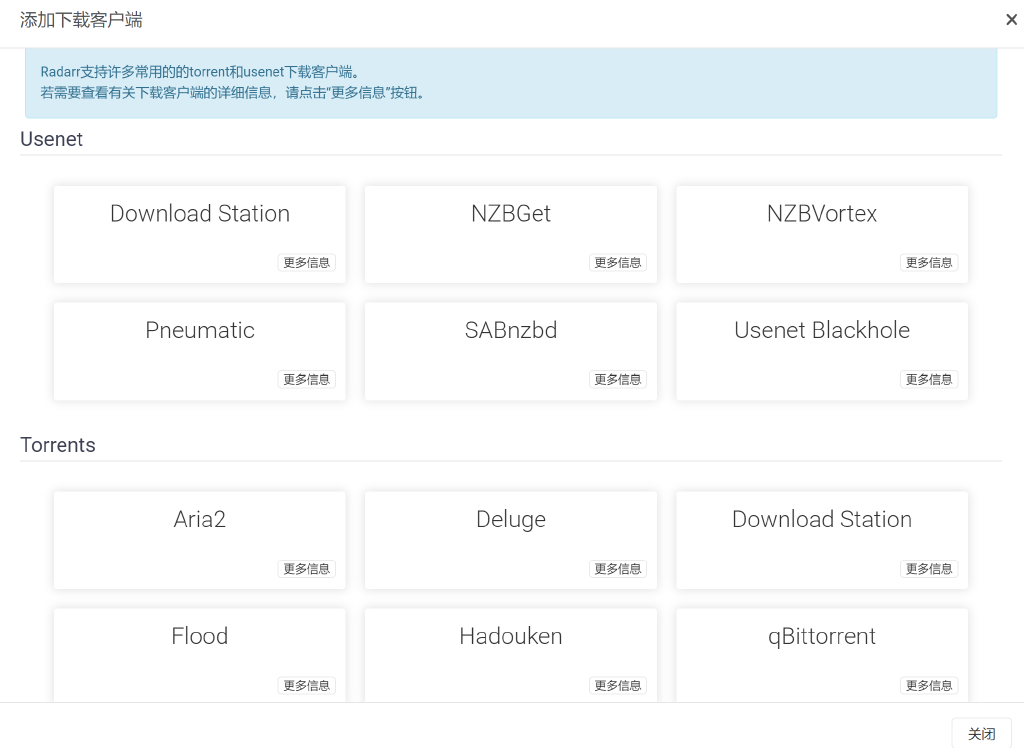Viewport: 1024px width, 748px height.
Task: Select the Aria2 torrent client
Action: point(200,540)
